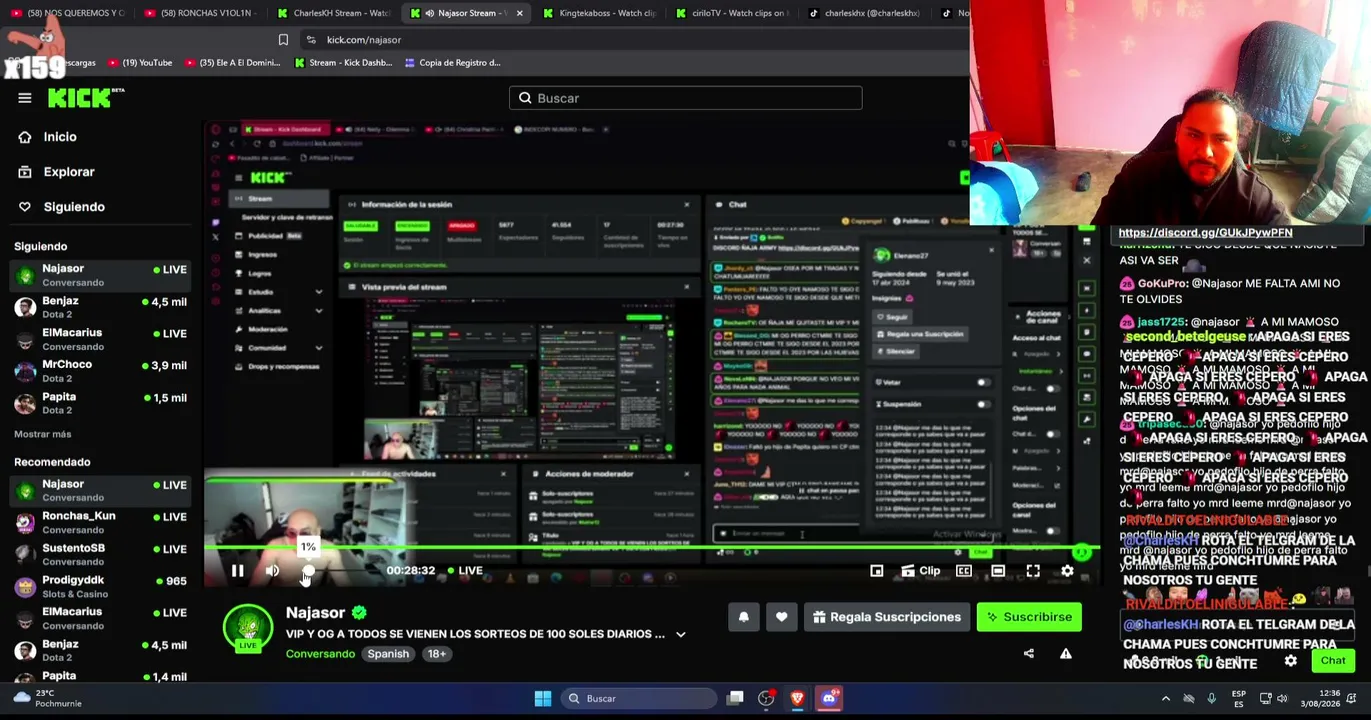Switch to theater mode
This screenshot has width=1371, height=720.
[x=998, y=571]
